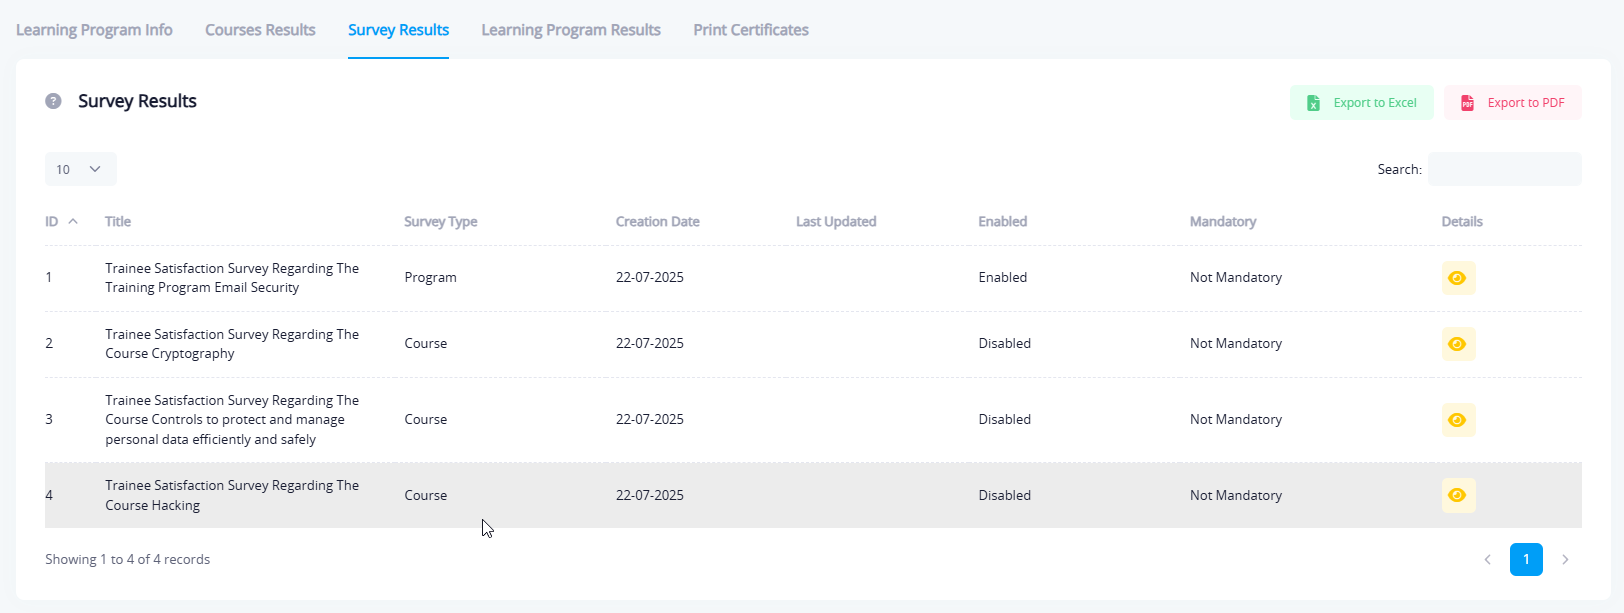Go to Print Certificates tab
The height and width of the screenshot is (613, 1624).
[750, 30]
